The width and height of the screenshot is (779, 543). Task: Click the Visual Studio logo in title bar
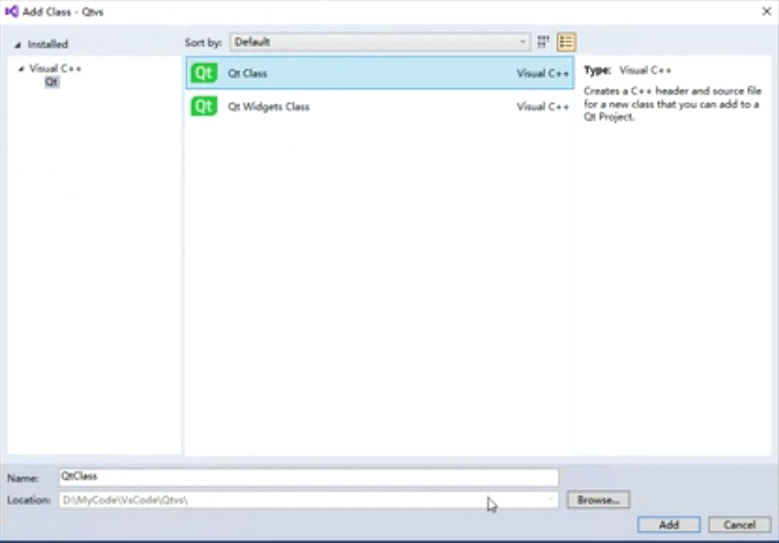click(x=11, y=11)
